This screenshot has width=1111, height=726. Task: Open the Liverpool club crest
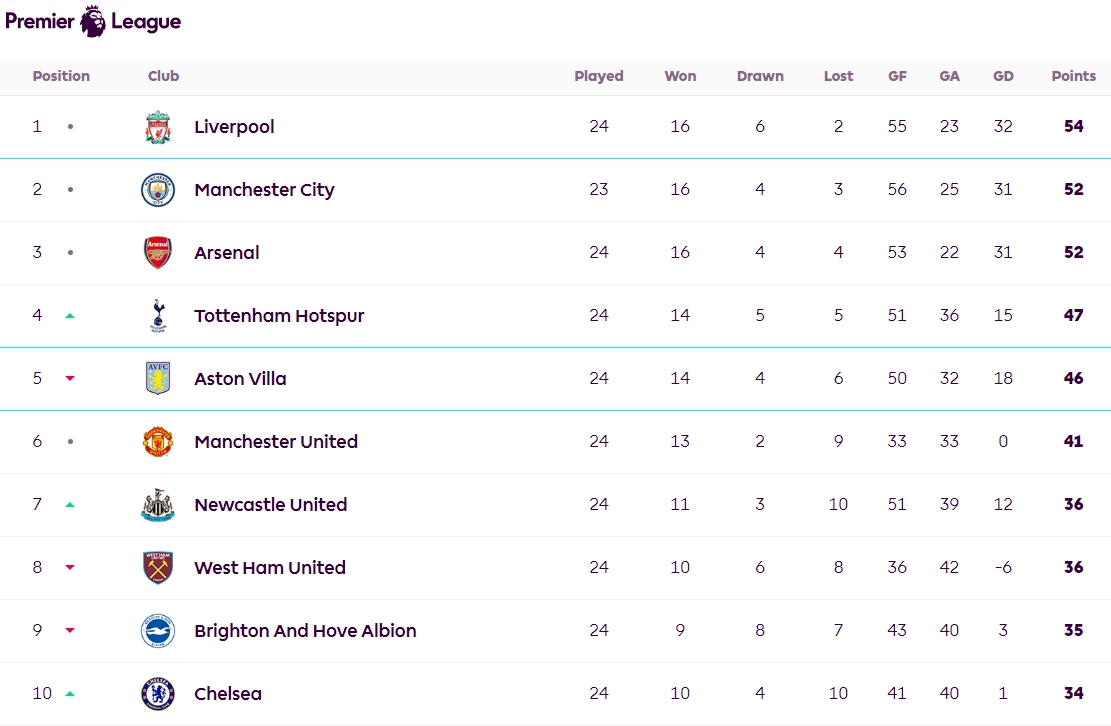coord(158,127)
